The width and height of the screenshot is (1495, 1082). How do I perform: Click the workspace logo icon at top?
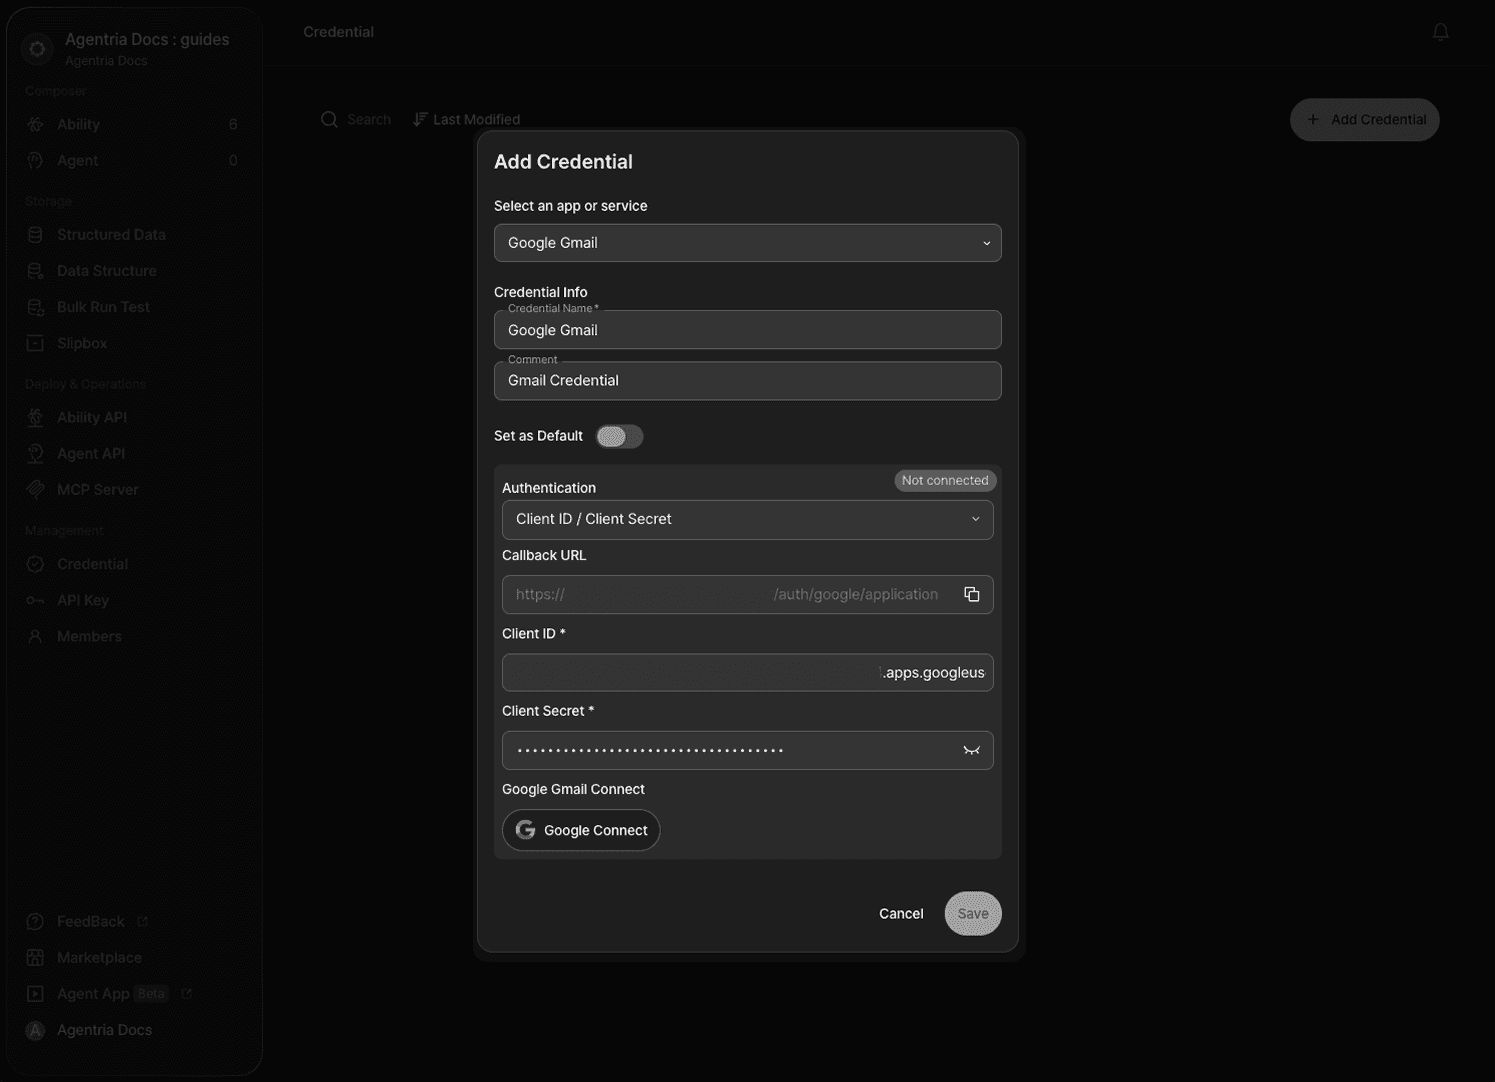(x=37, y=47)
